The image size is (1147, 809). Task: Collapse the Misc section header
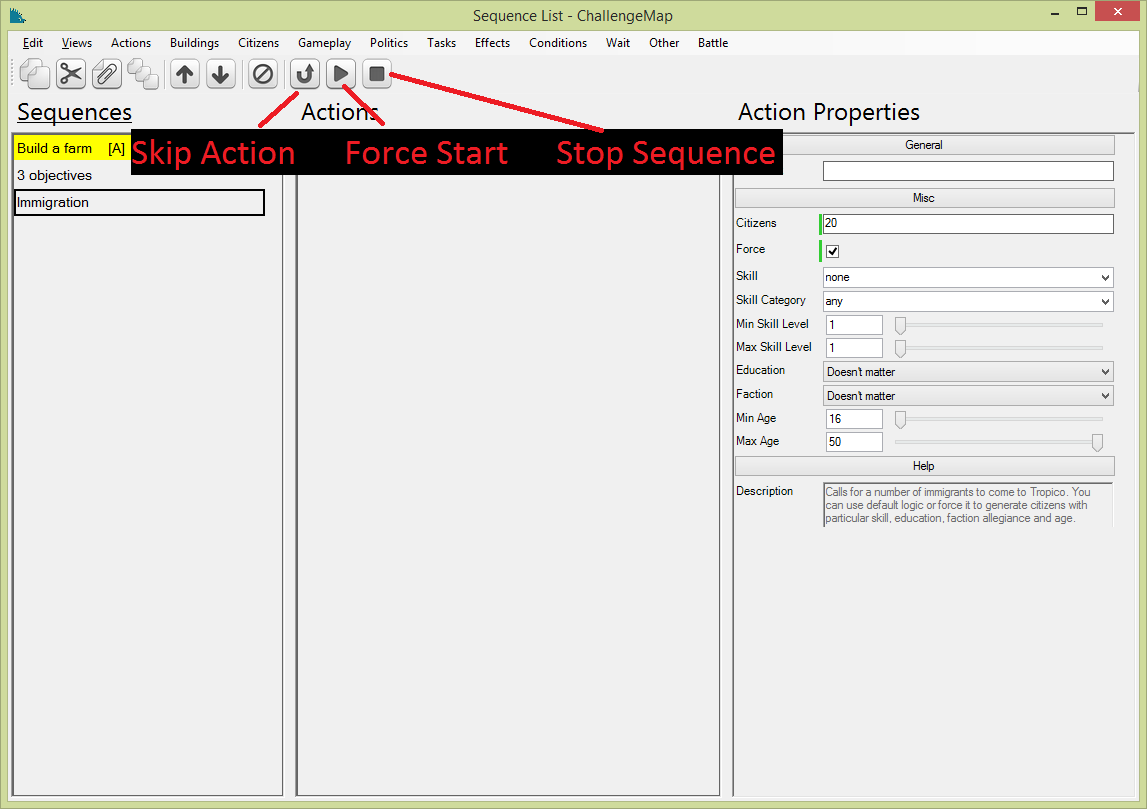coord(924,198)
